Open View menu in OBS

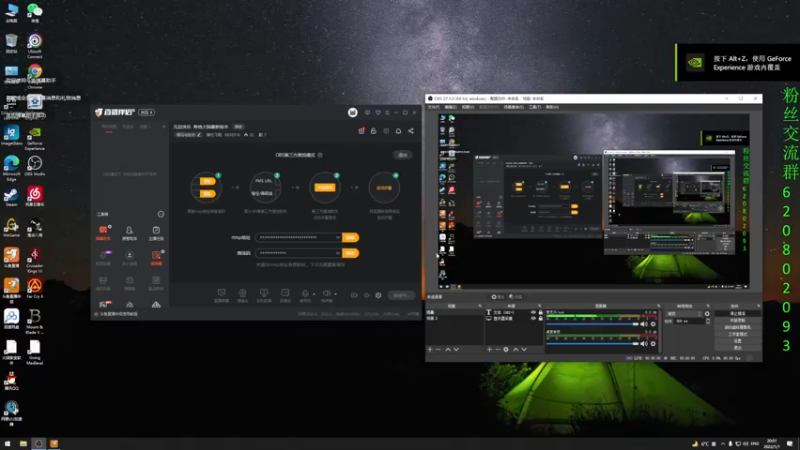coord(468,107)
